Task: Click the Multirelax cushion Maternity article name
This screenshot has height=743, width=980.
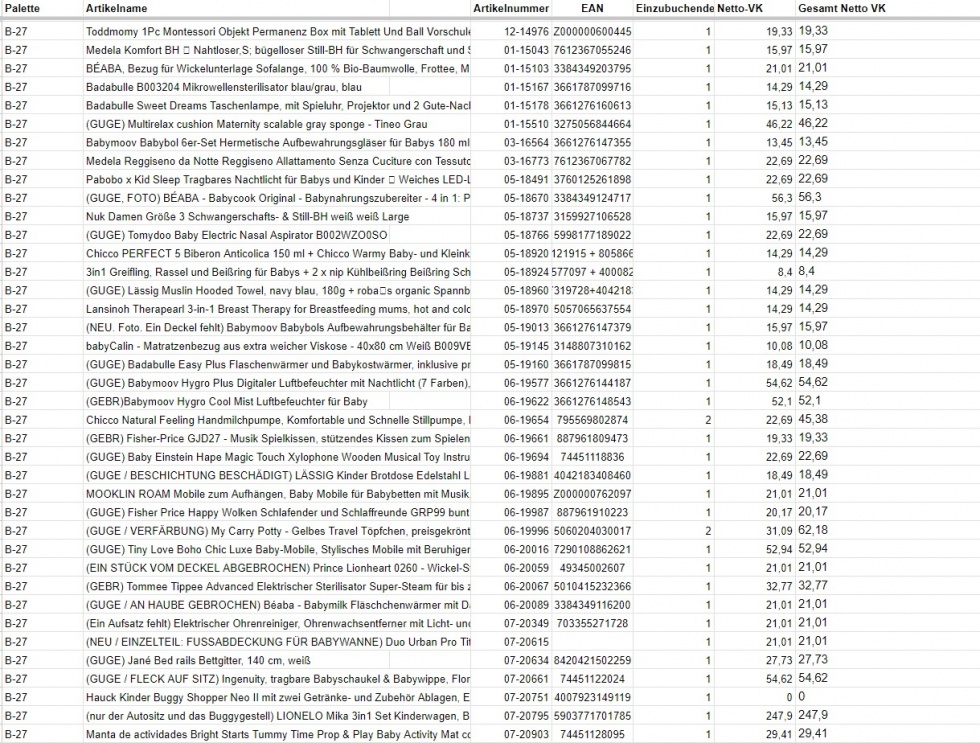Action: 257,124
